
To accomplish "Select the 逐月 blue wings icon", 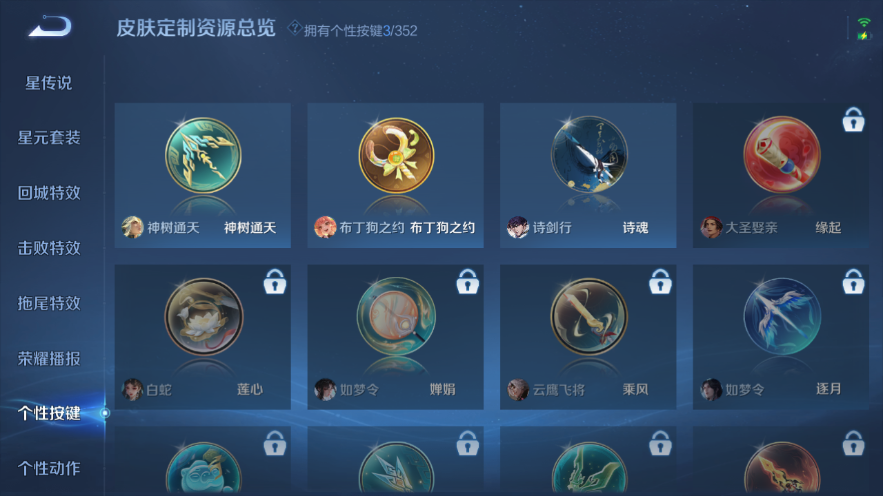I will [x=782, y=316].
